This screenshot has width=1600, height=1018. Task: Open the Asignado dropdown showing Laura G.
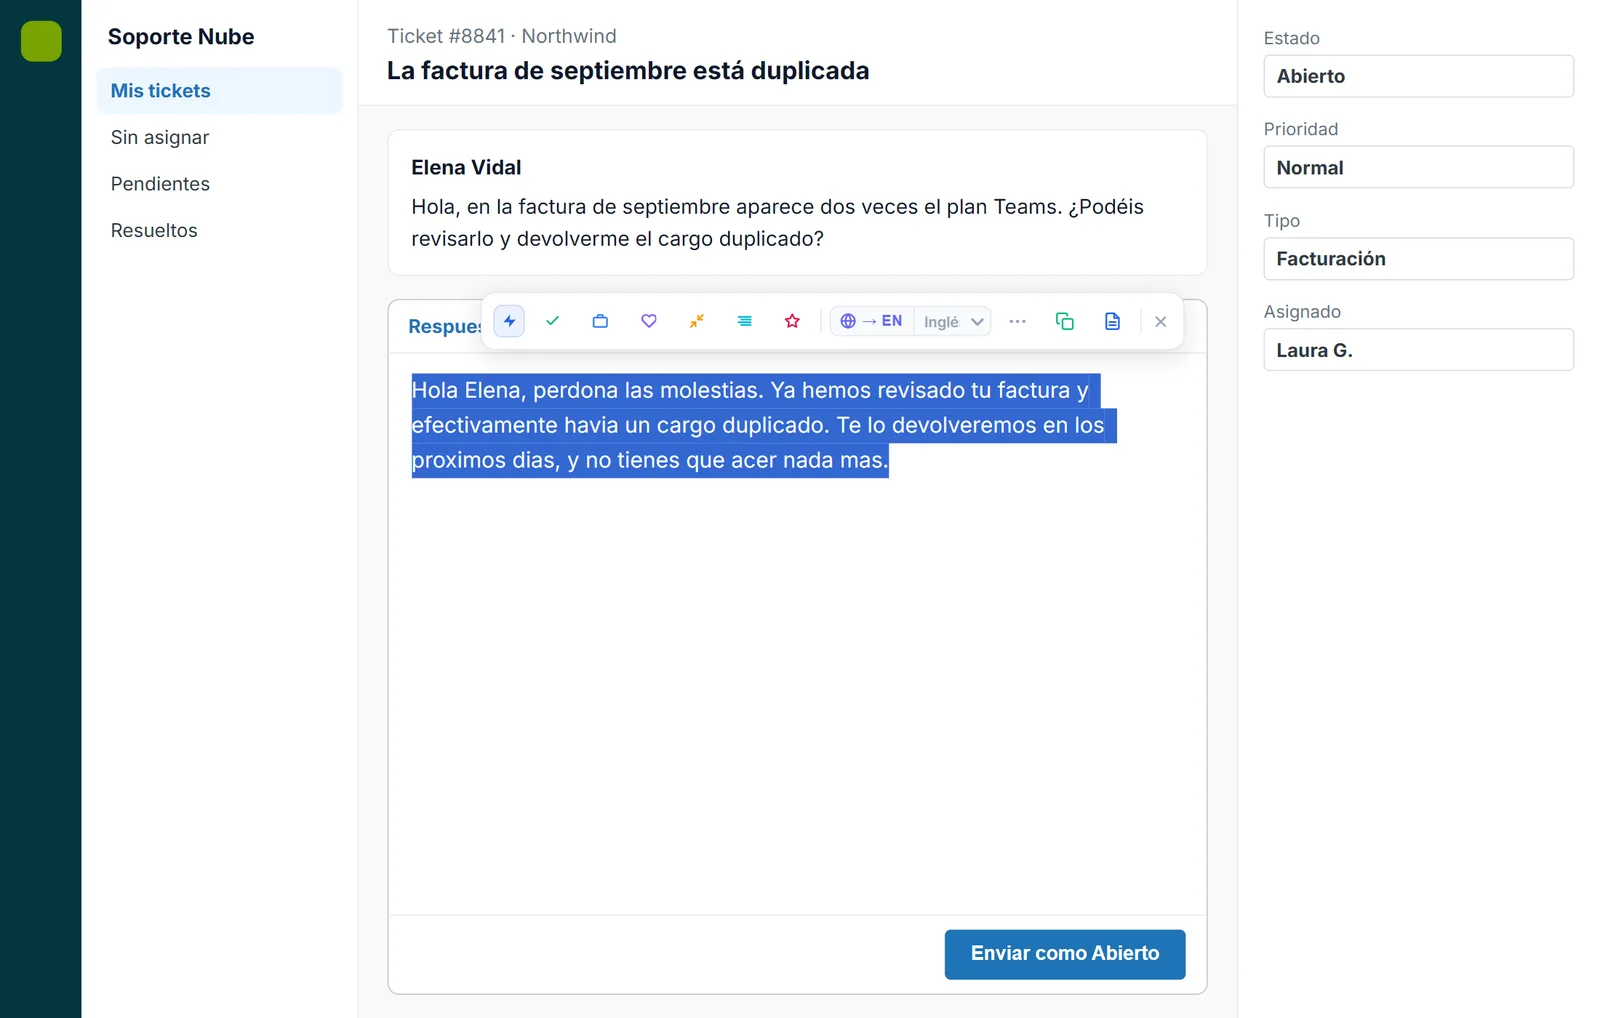click(1418, 350)
